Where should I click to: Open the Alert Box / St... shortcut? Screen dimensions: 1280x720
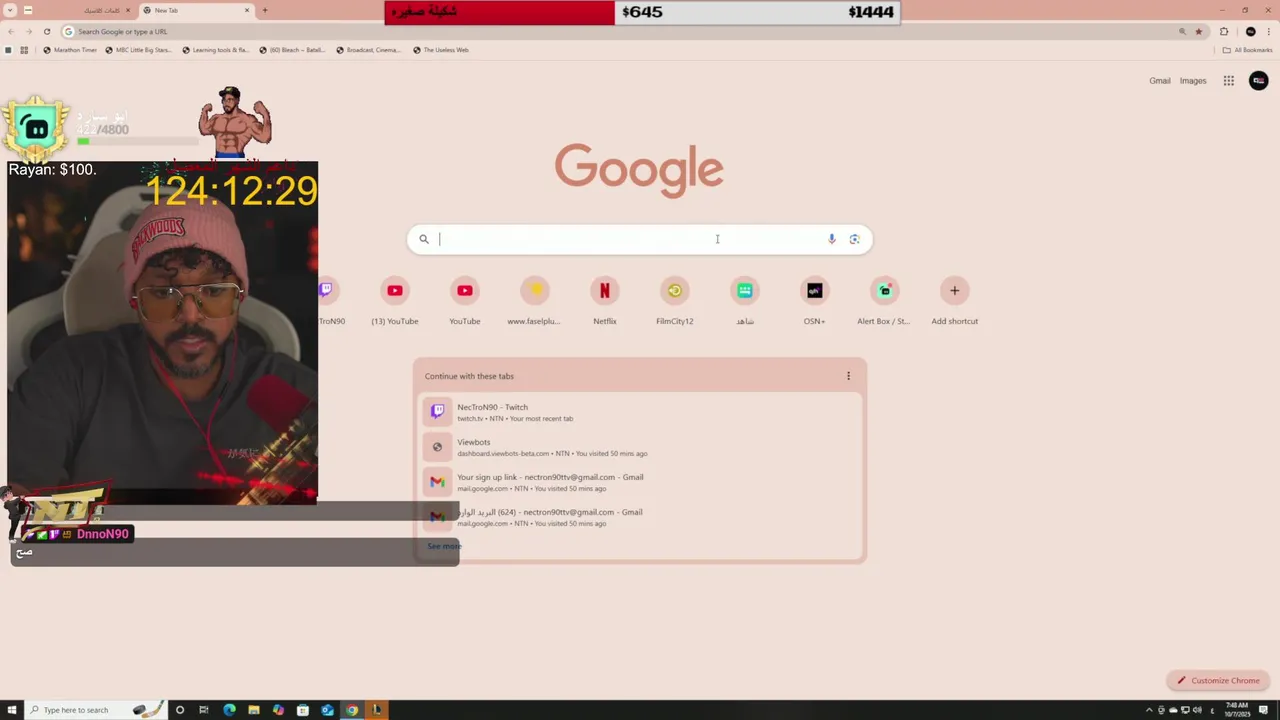pyautogui.click(x=884, y=301)
